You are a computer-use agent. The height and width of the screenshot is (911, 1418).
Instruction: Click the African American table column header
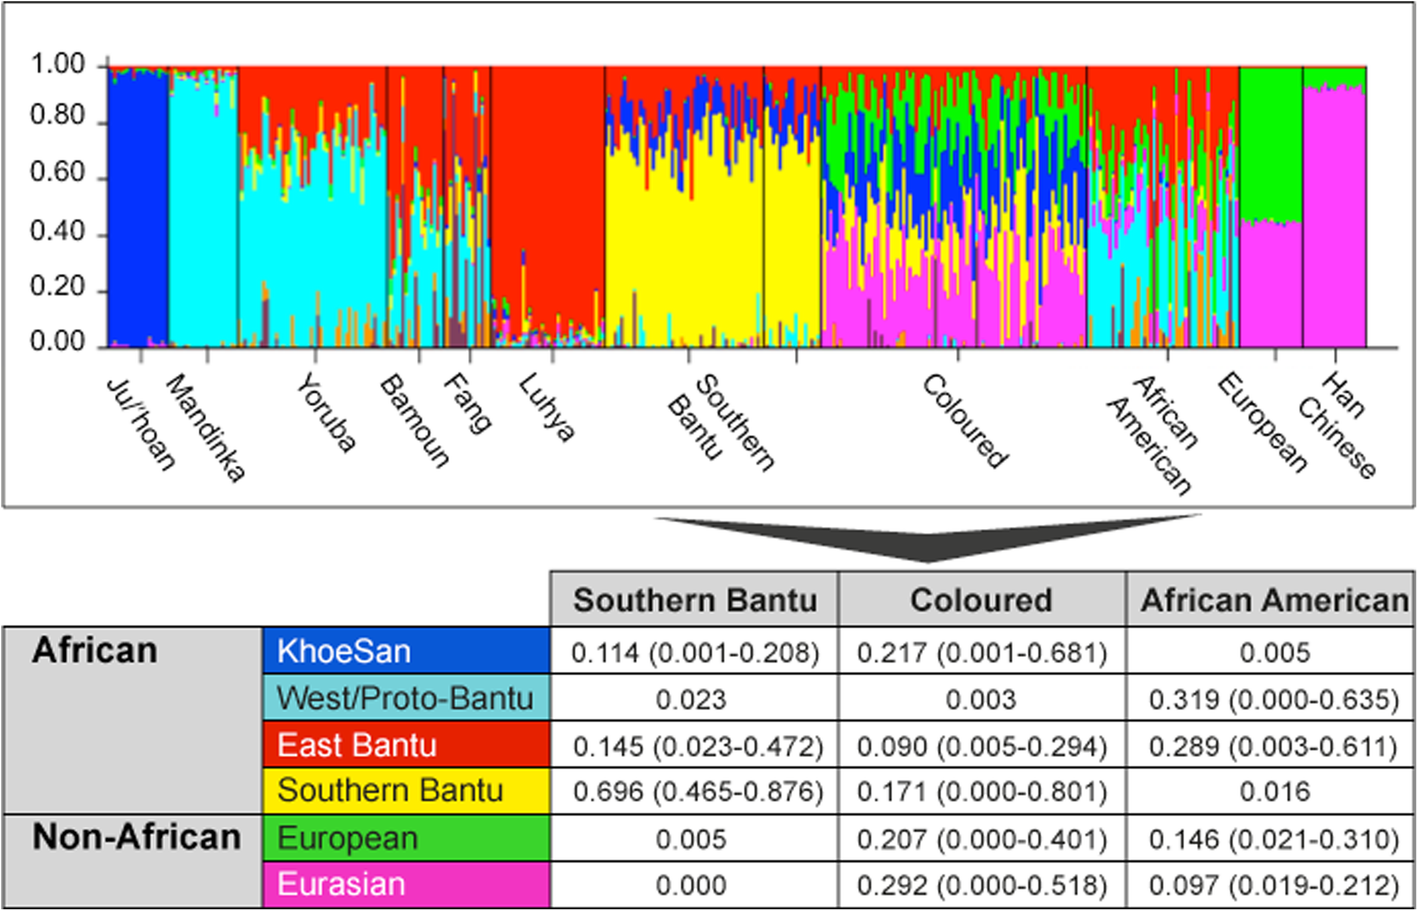pyautogui.click(x=1272, y=600)
